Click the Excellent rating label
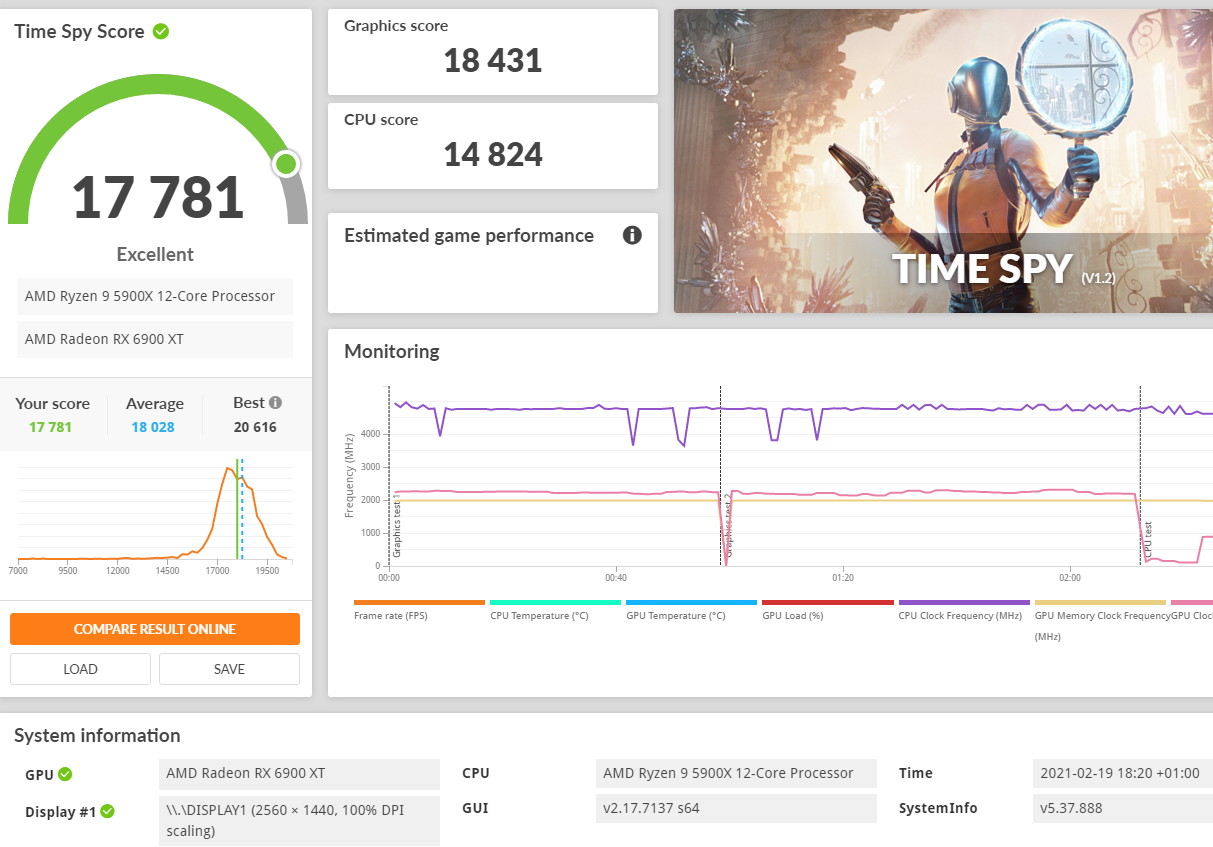Image resolution: width=1213 pixels, height=847 pixels. (x=155, y=255)
